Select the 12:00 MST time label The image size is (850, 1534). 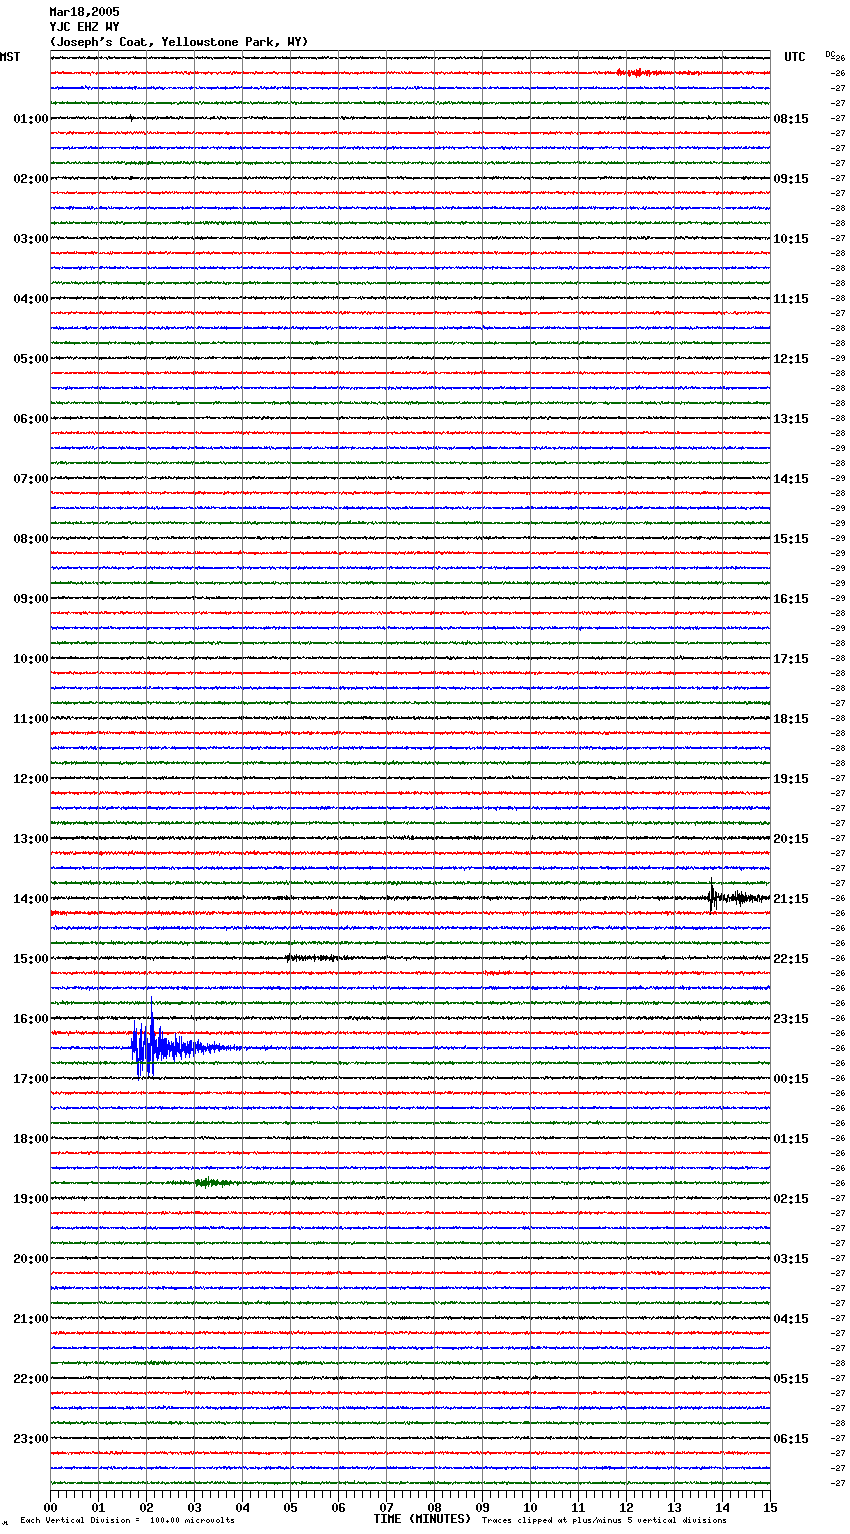pyautogui.click(x=31, y=779)
